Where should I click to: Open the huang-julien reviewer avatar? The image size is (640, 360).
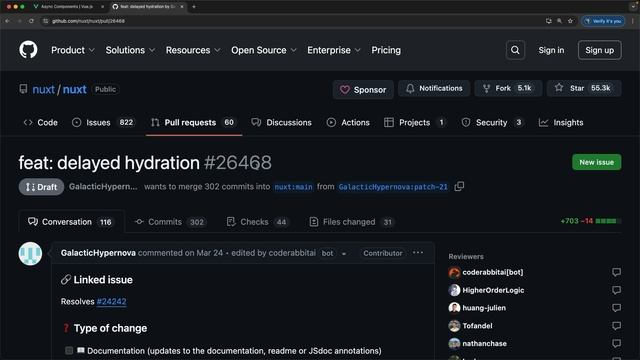[454, 308]
